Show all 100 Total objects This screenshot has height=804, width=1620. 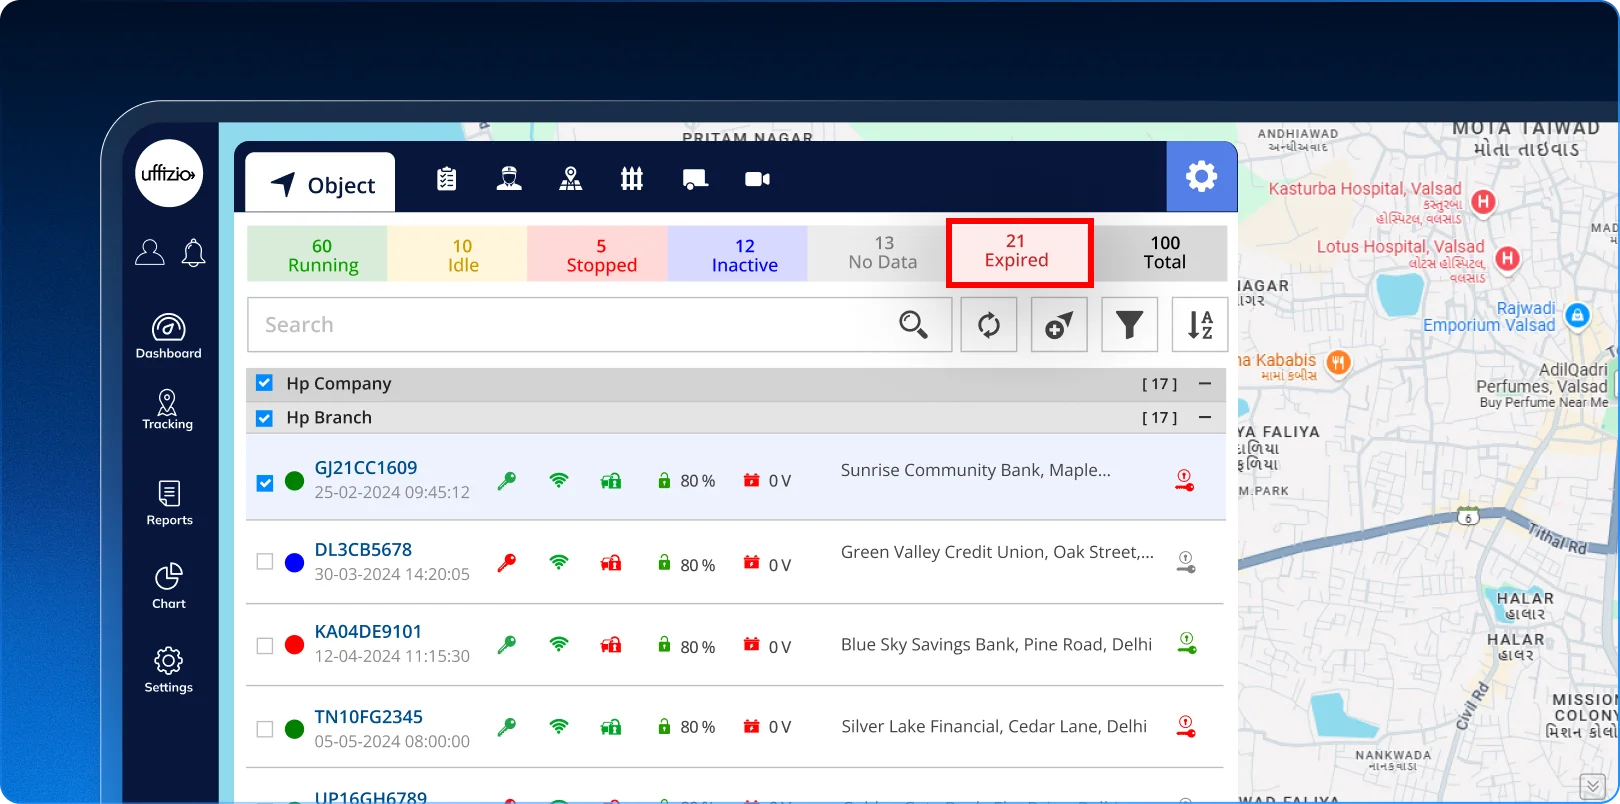tap(1160, 253)
